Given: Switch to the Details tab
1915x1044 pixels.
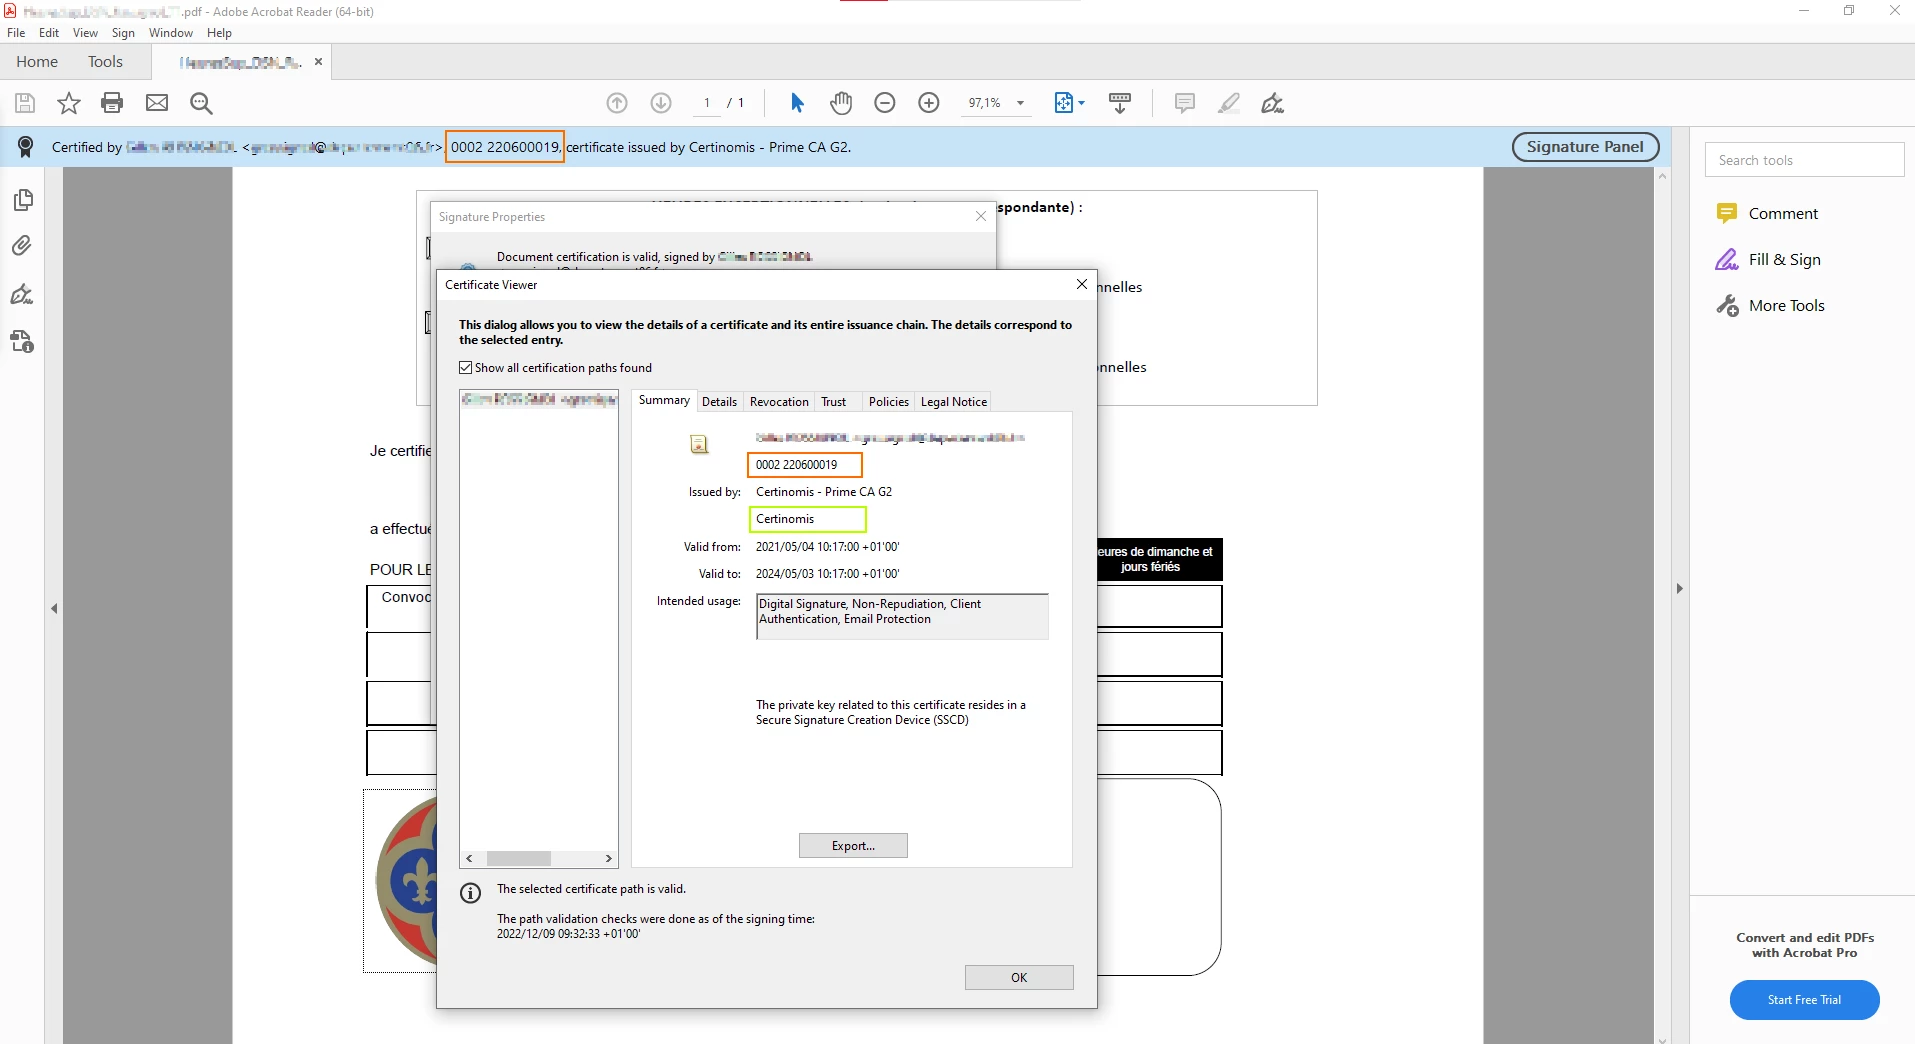Looking at the screenshot, I should tap(719, 402).
